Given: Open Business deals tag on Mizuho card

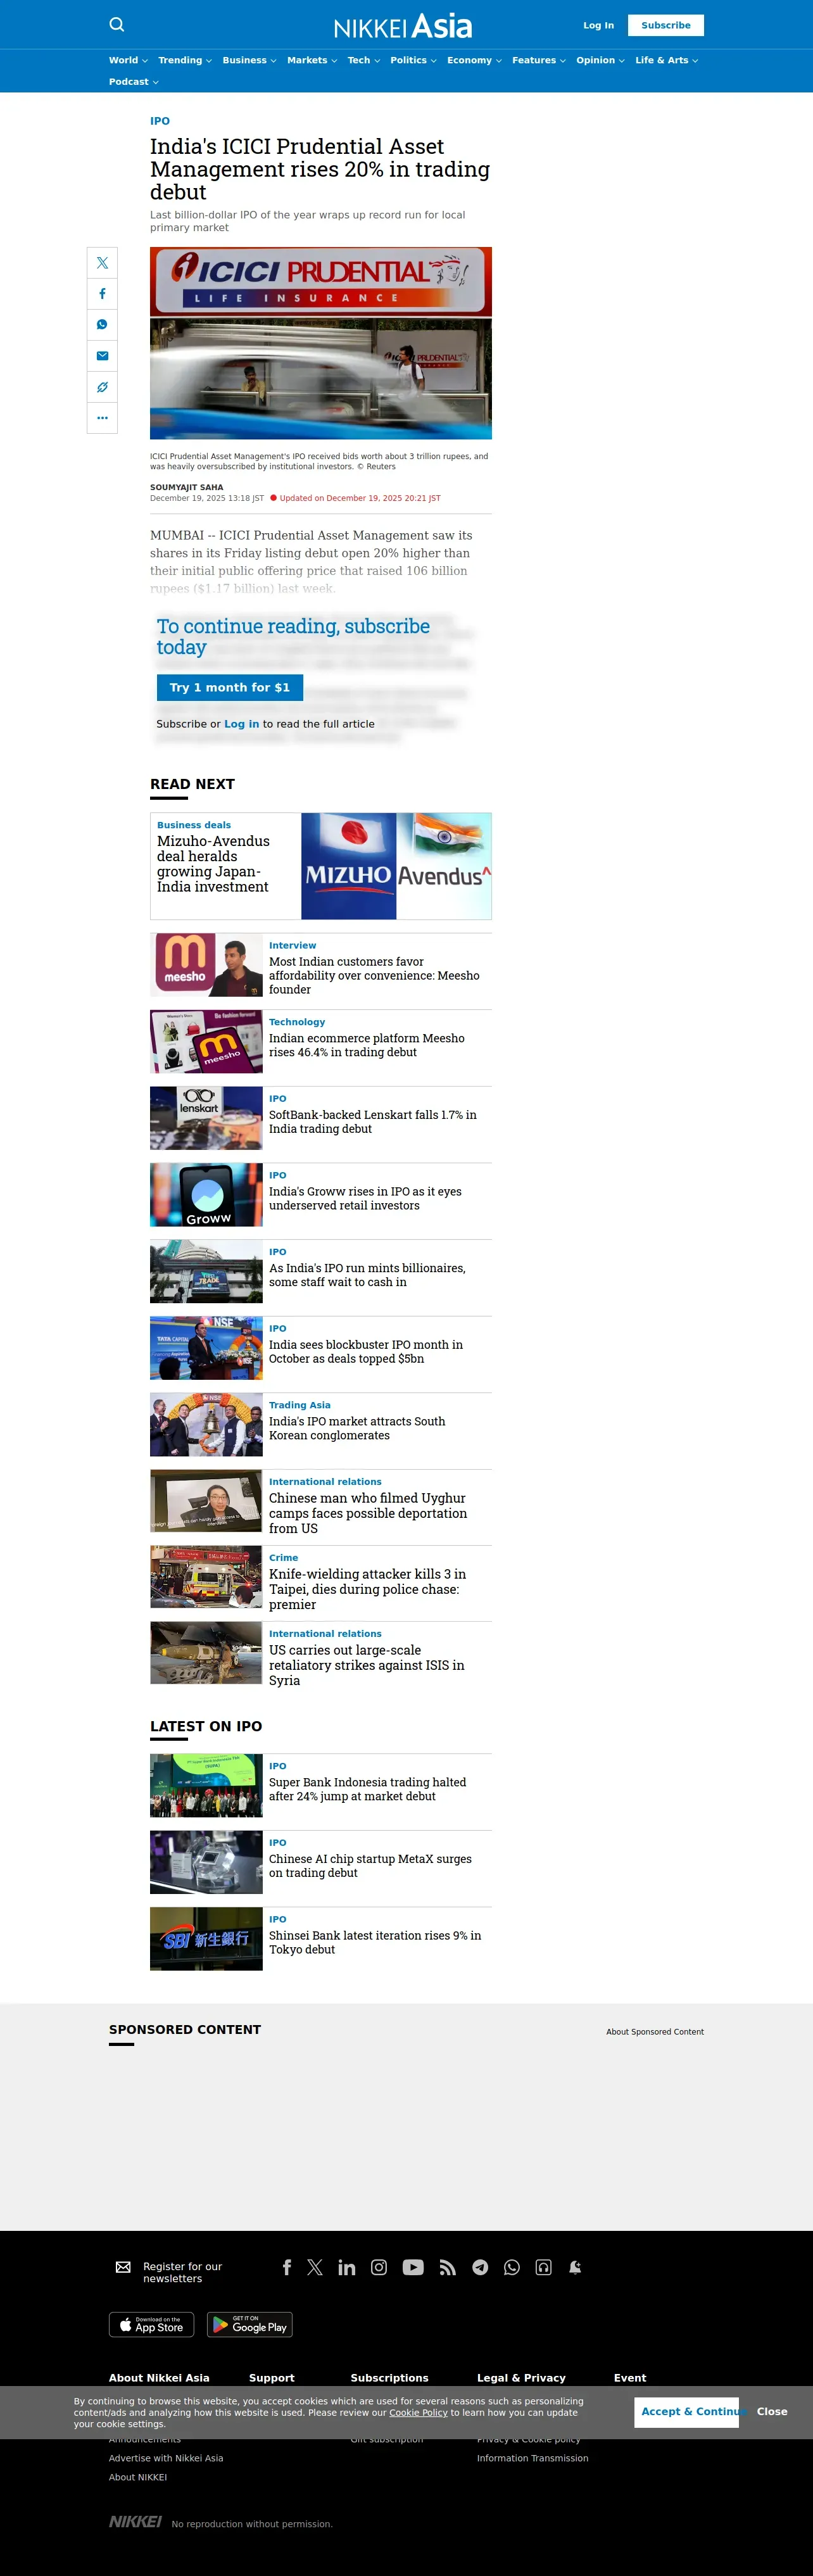Looking at the screenshot, I should pos(194,825).
